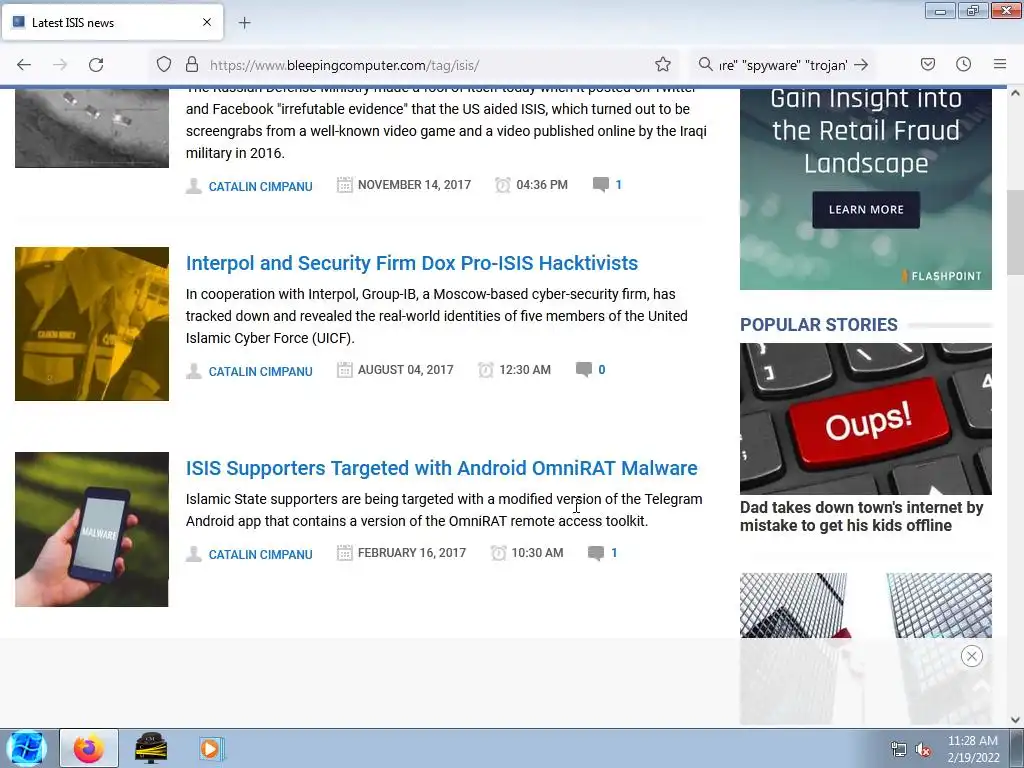
Task: Click Firefox in the taskbar
Action: coord(89,748)
